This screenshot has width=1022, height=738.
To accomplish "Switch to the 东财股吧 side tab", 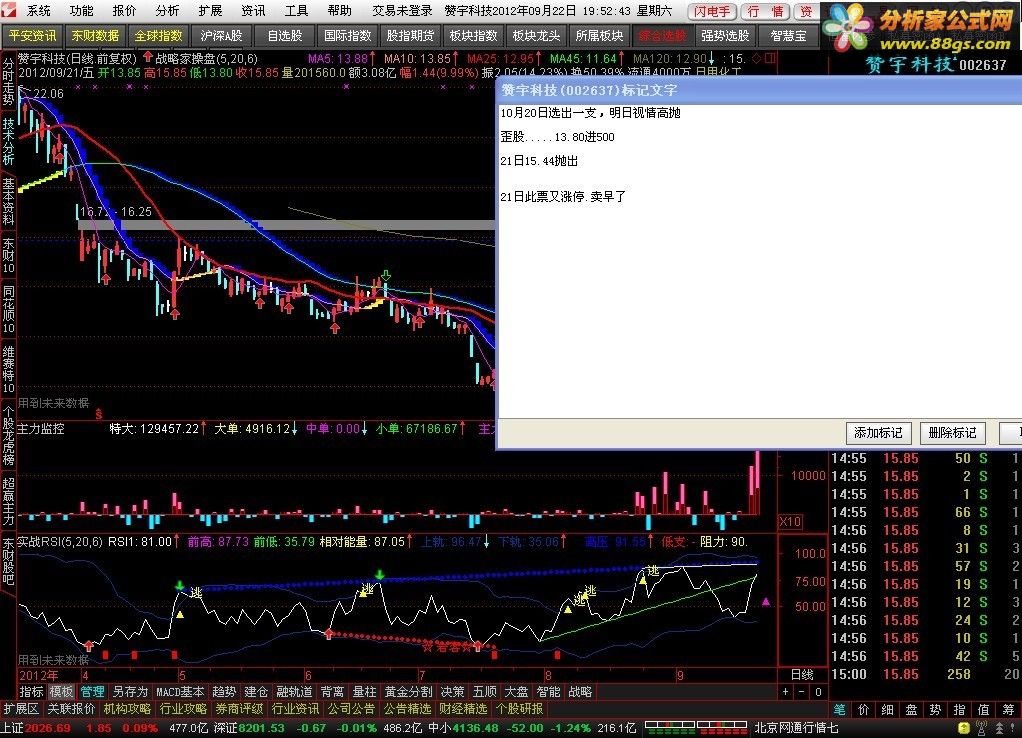I will coord(8,561).
